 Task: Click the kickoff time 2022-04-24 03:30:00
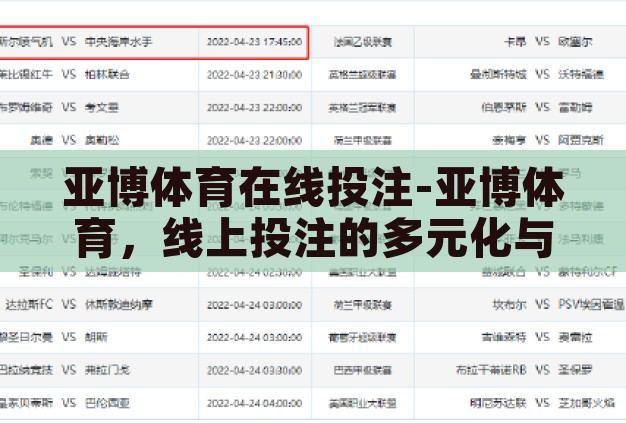click(x=254, y=370)
